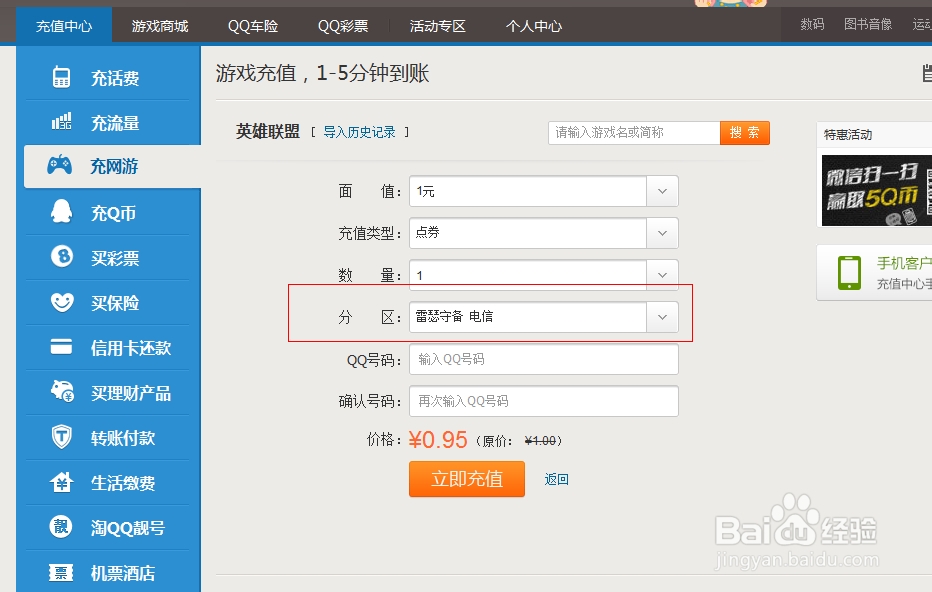932x592 pixels.
Task: Click the credit card icon
Action: [x=61, y=347]
